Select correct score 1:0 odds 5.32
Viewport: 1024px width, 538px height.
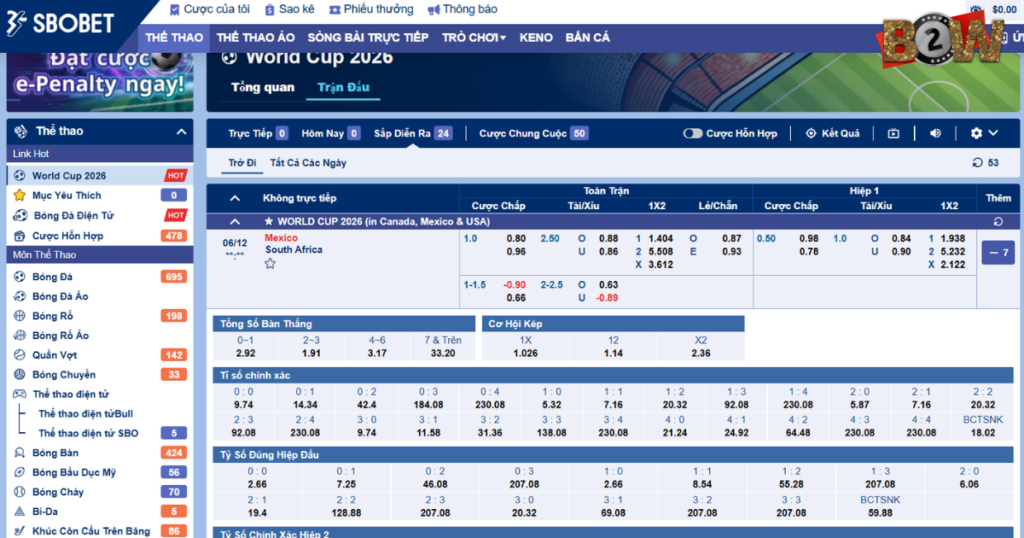552,405
